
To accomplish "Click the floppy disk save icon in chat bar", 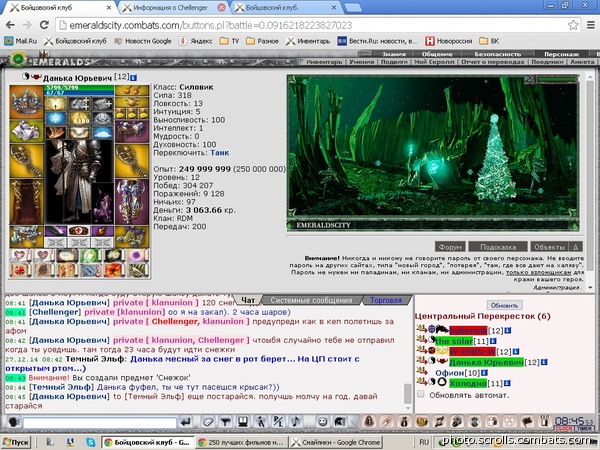I will point(243,422).
